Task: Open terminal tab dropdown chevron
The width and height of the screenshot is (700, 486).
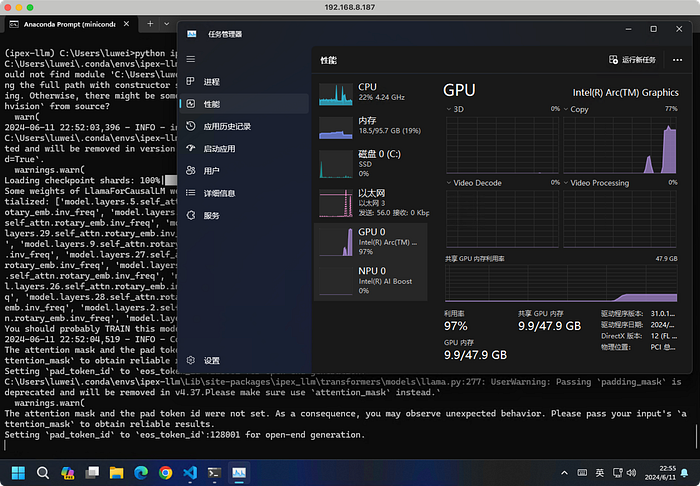Action: coord(167,24)
